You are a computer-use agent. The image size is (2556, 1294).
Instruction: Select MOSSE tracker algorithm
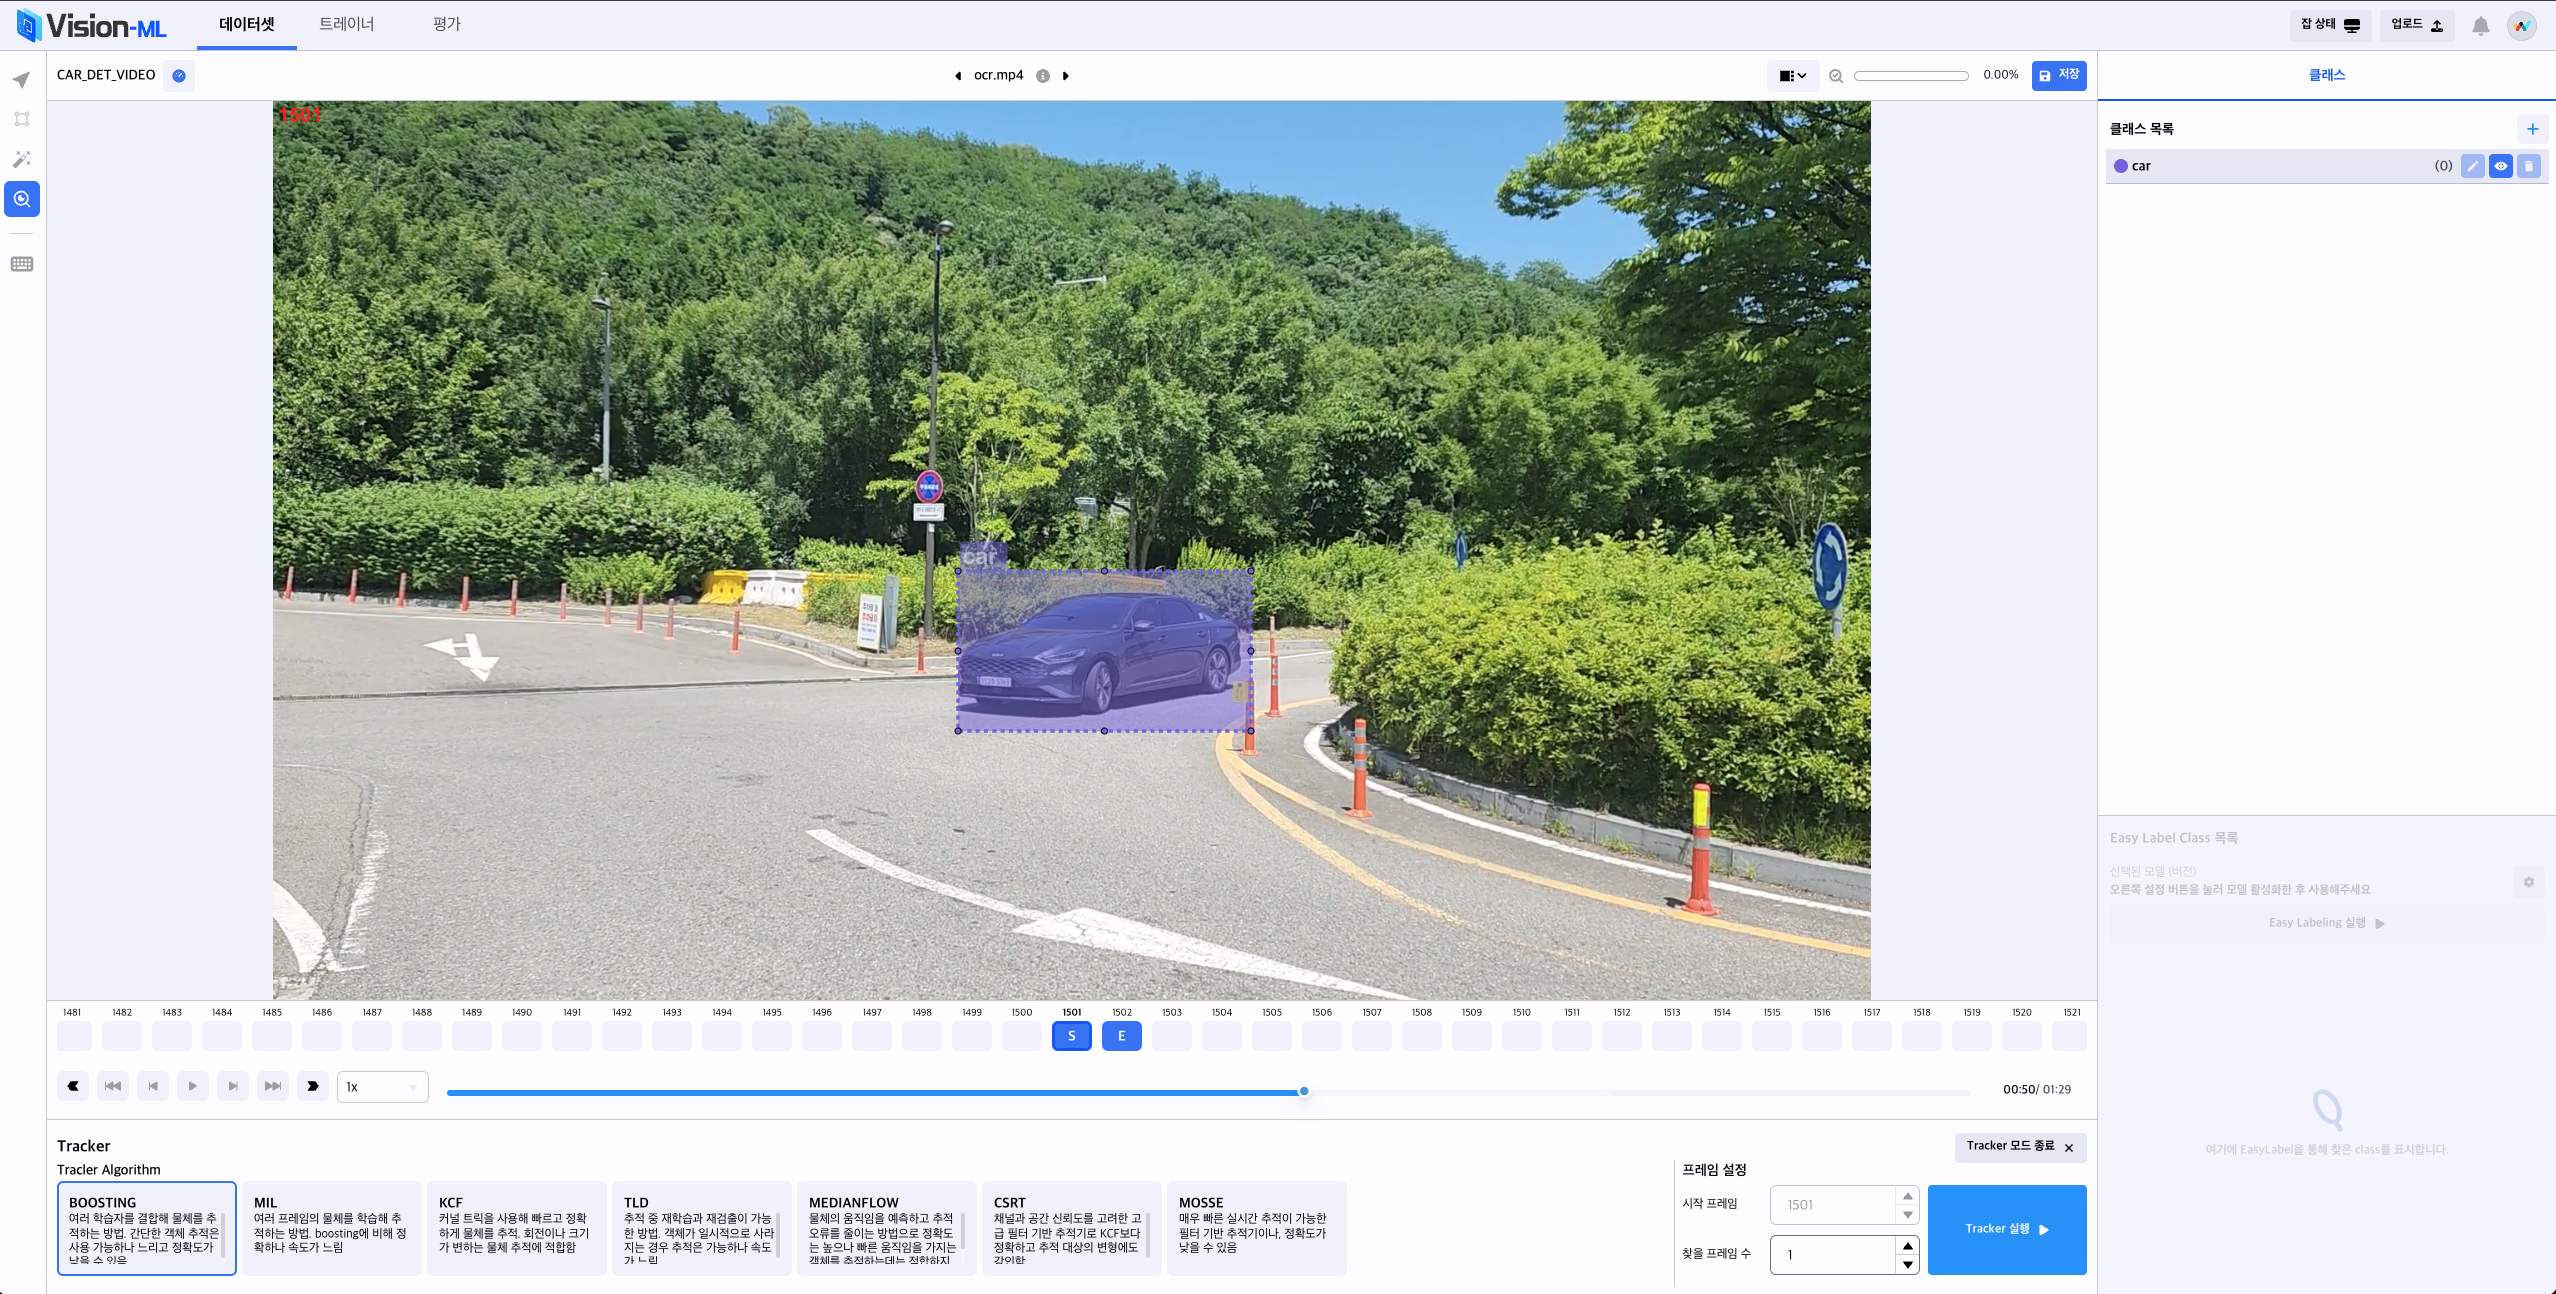(x=1257, y=1229)
